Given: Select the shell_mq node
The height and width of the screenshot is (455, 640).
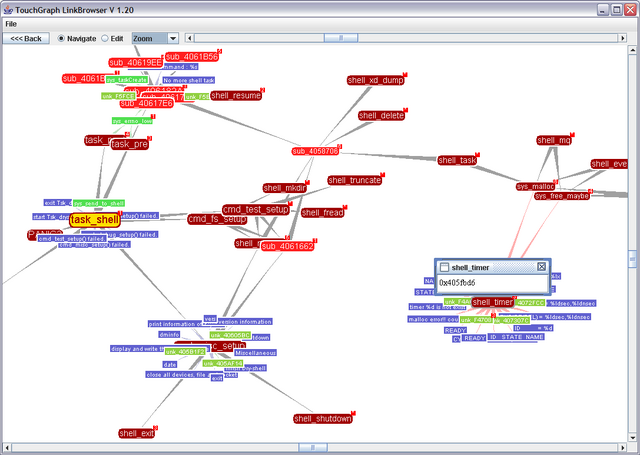Looking at the screenshot, I should pyautogui.click(x=554, y=140).
